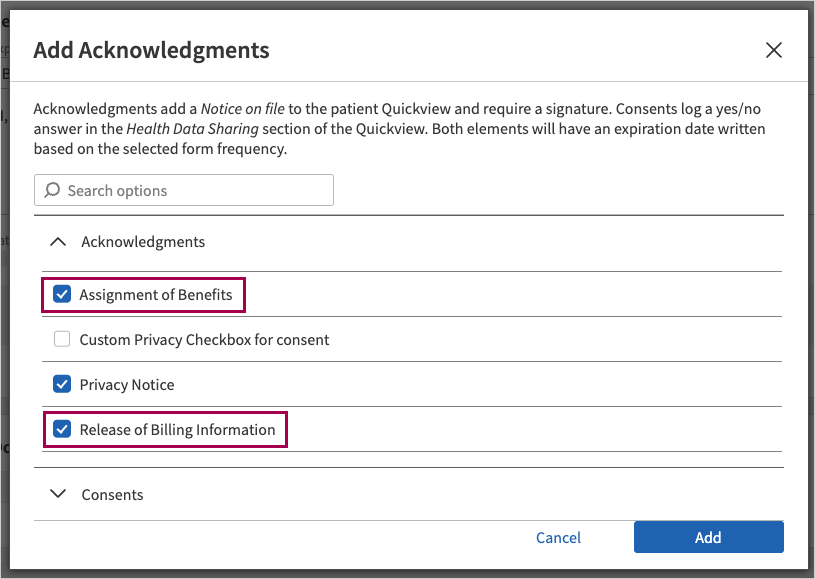Click the Assignment of Benefits label text
This screenshot has height=579, width=815.
pos(156,294)
